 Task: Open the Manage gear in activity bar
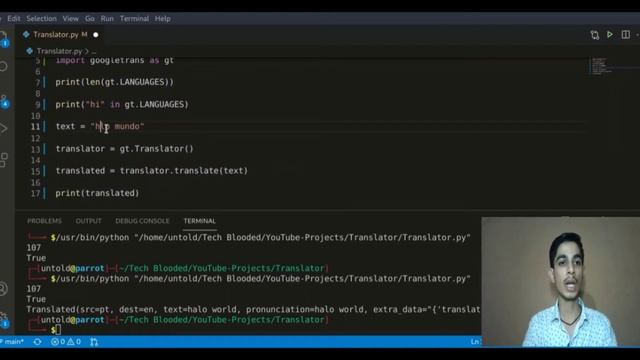(4, 320)
